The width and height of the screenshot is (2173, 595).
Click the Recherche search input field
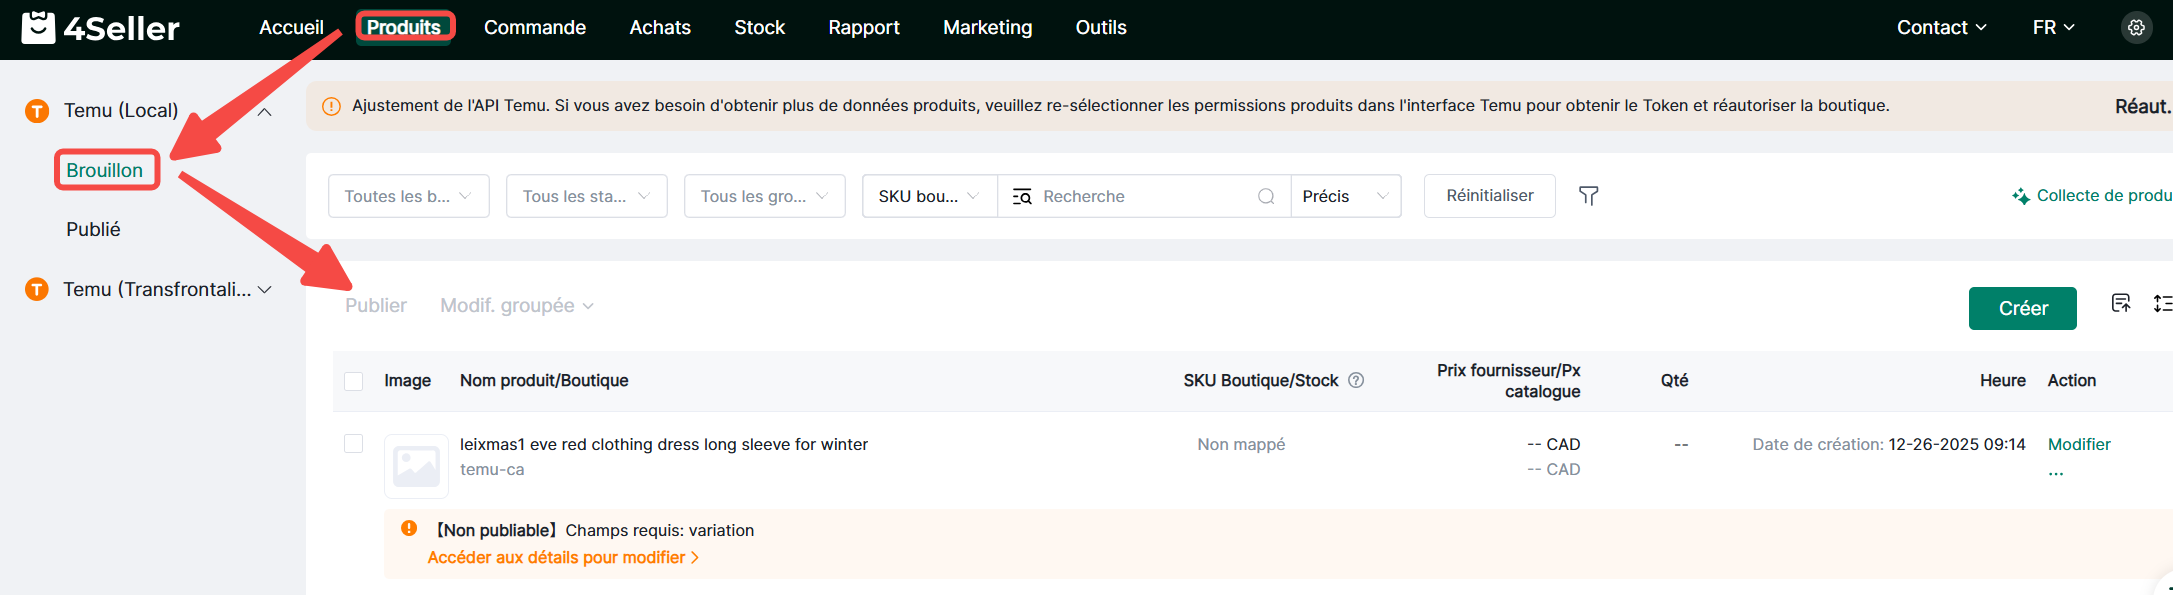coord(1140,196)
